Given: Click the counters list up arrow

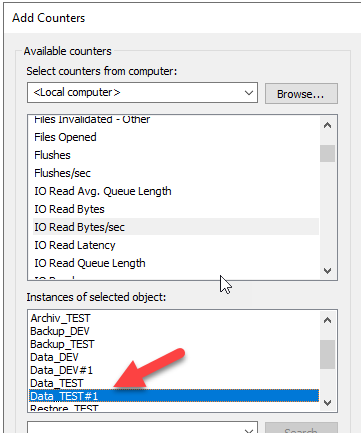Looking at the screenshot, I should click(328, 125).
